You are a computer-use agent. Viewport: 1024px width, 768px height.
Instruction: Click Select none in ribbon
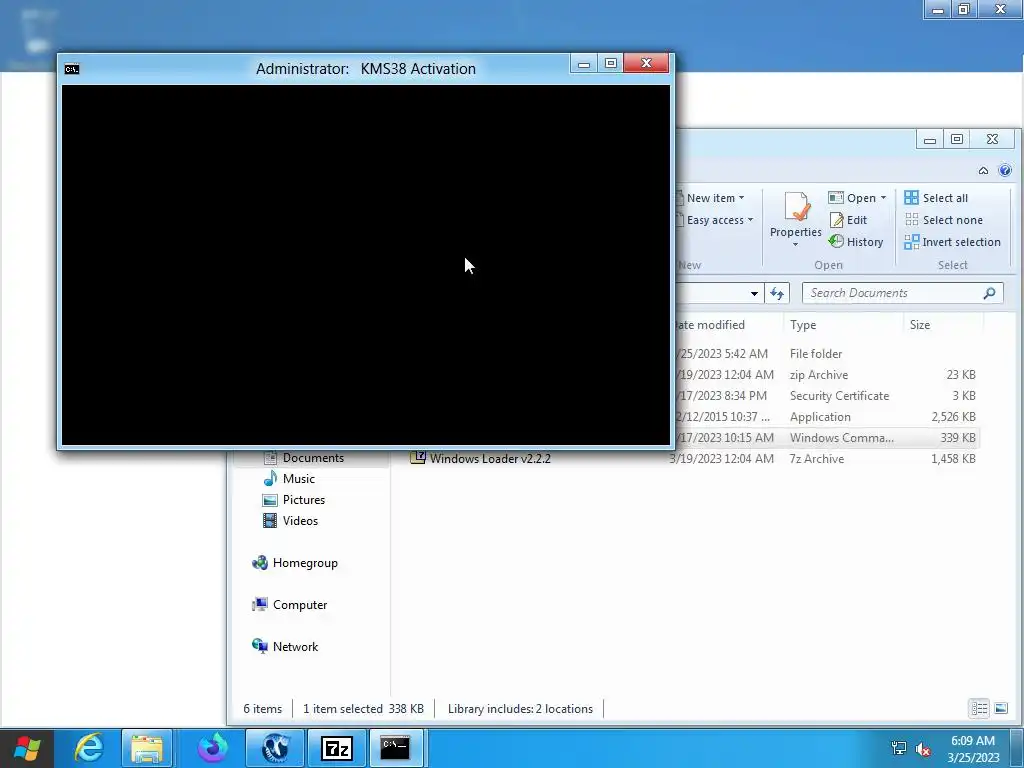point(944,220)
